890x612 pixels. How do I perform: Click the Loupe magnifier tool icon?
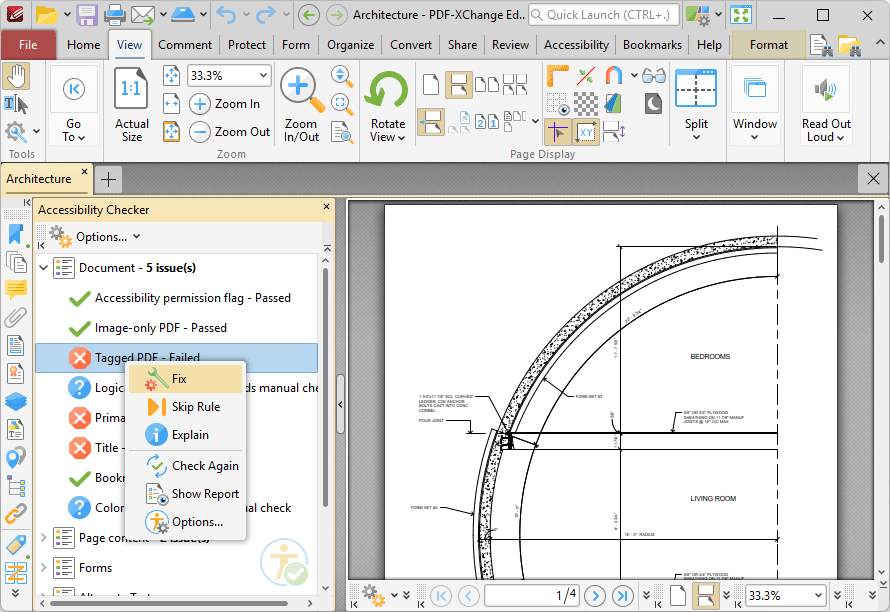(341, 104)
